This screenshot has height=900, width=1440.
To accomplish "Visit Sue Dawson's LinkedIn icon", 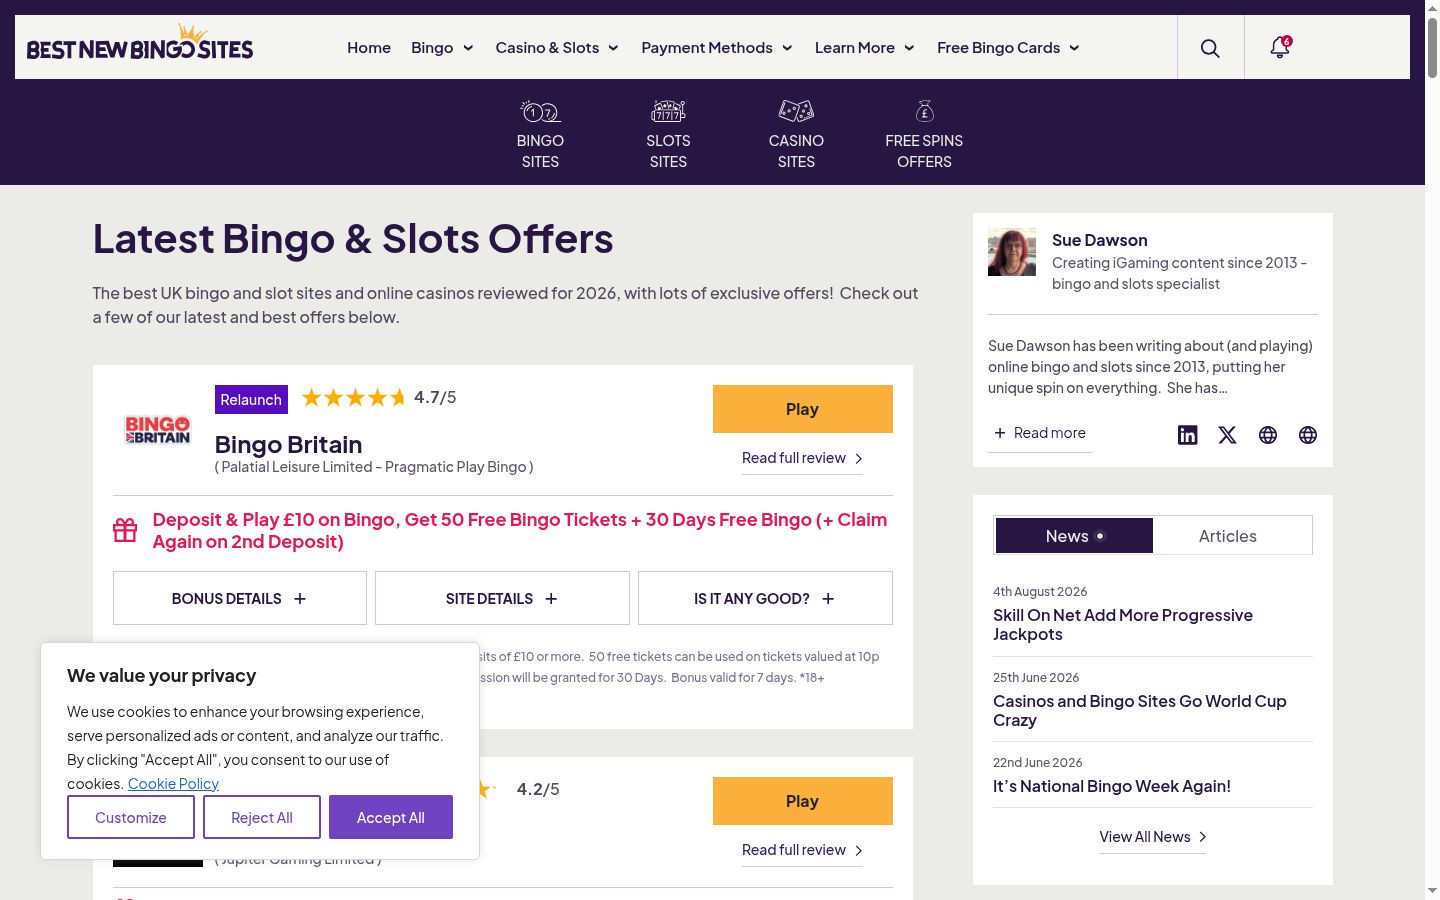I will coord(1187,435).
